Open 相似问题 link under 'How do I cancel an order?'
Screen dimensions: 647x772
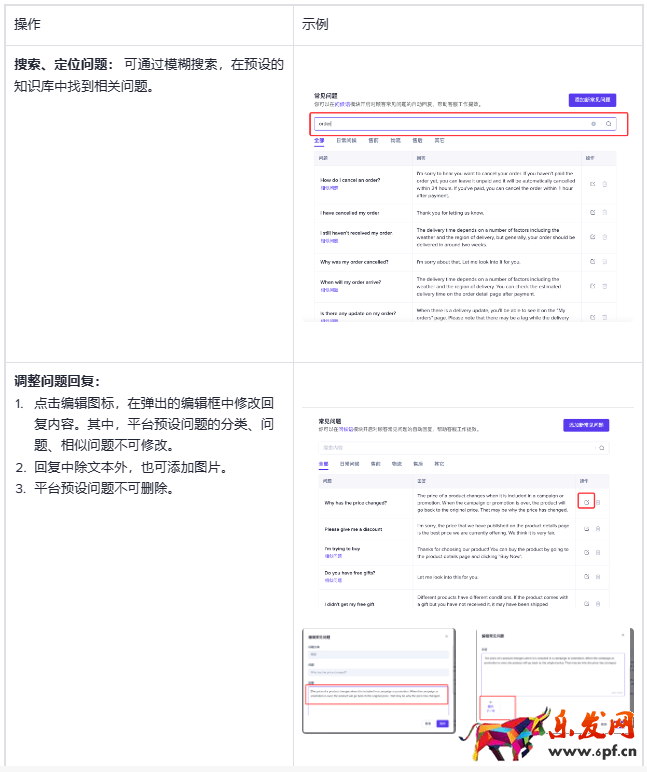(x=329, y=188)
